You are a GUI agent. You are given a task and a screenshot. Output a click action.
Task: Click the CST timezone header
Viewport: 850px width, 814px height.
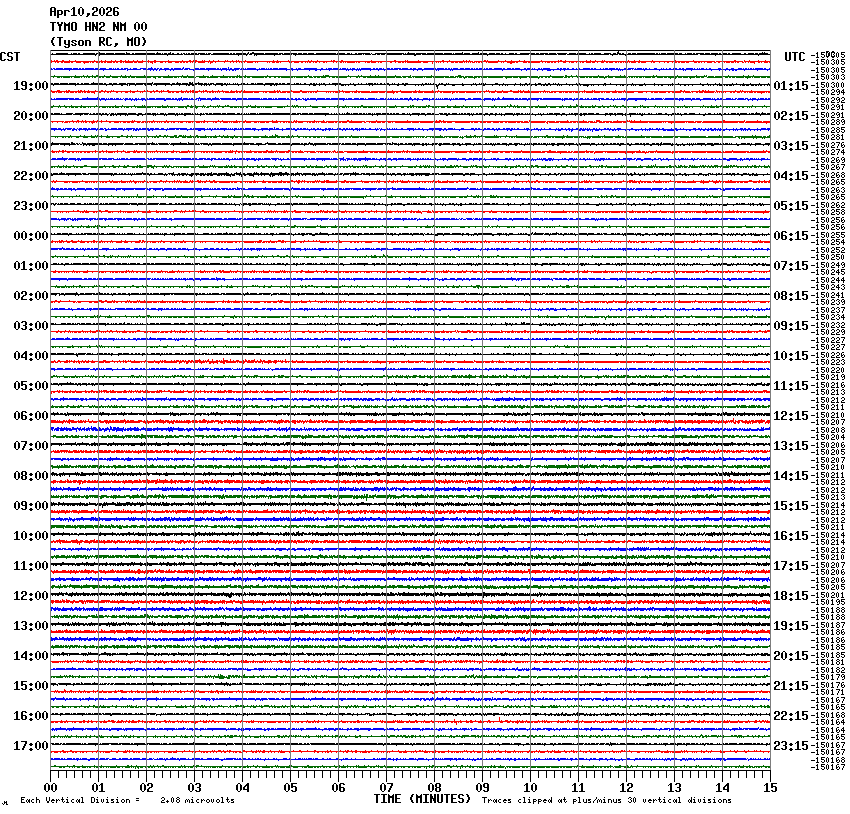(x=11, y=56)
